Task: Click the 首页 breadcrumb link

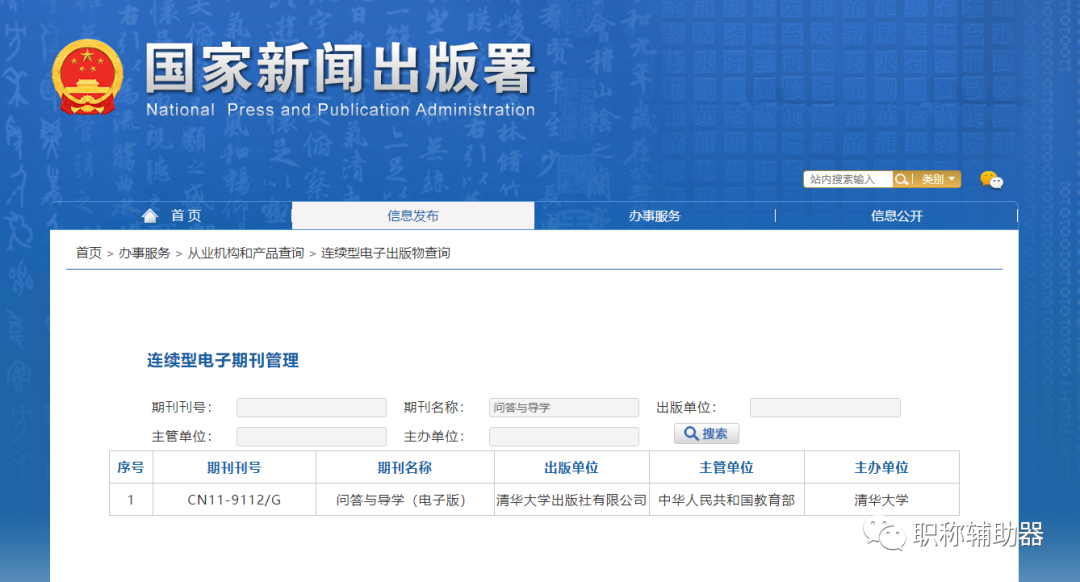Action: point(87,252)
